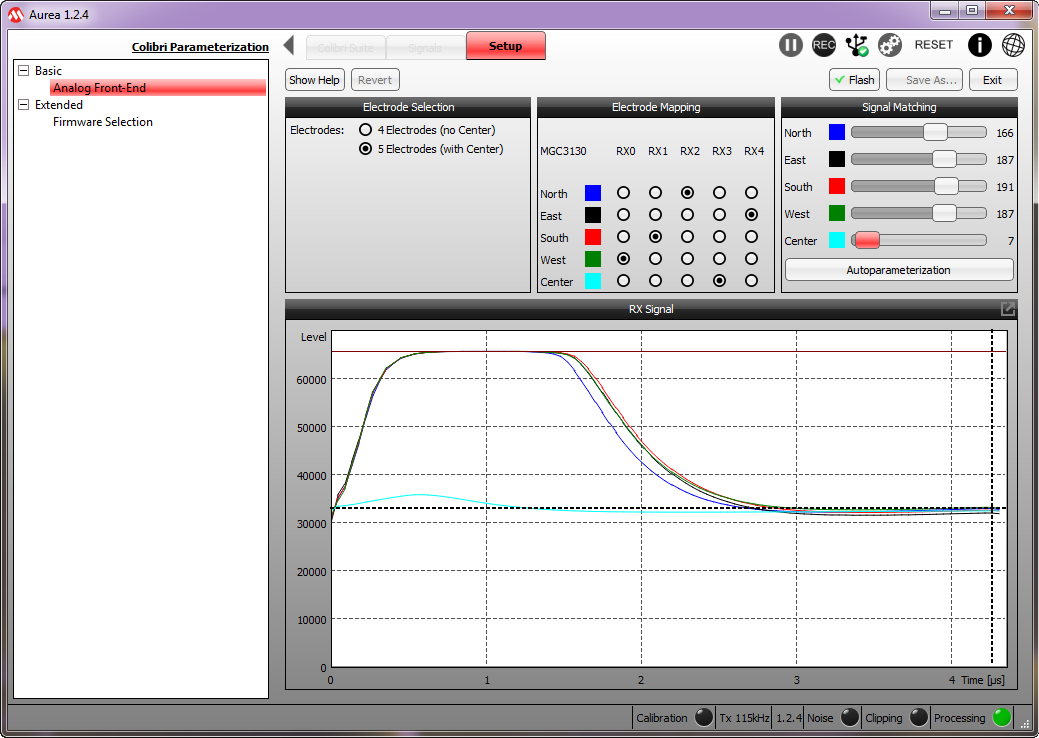
Task: Switch to the Colibri Suite tab
Action: (x=345, y=46)
